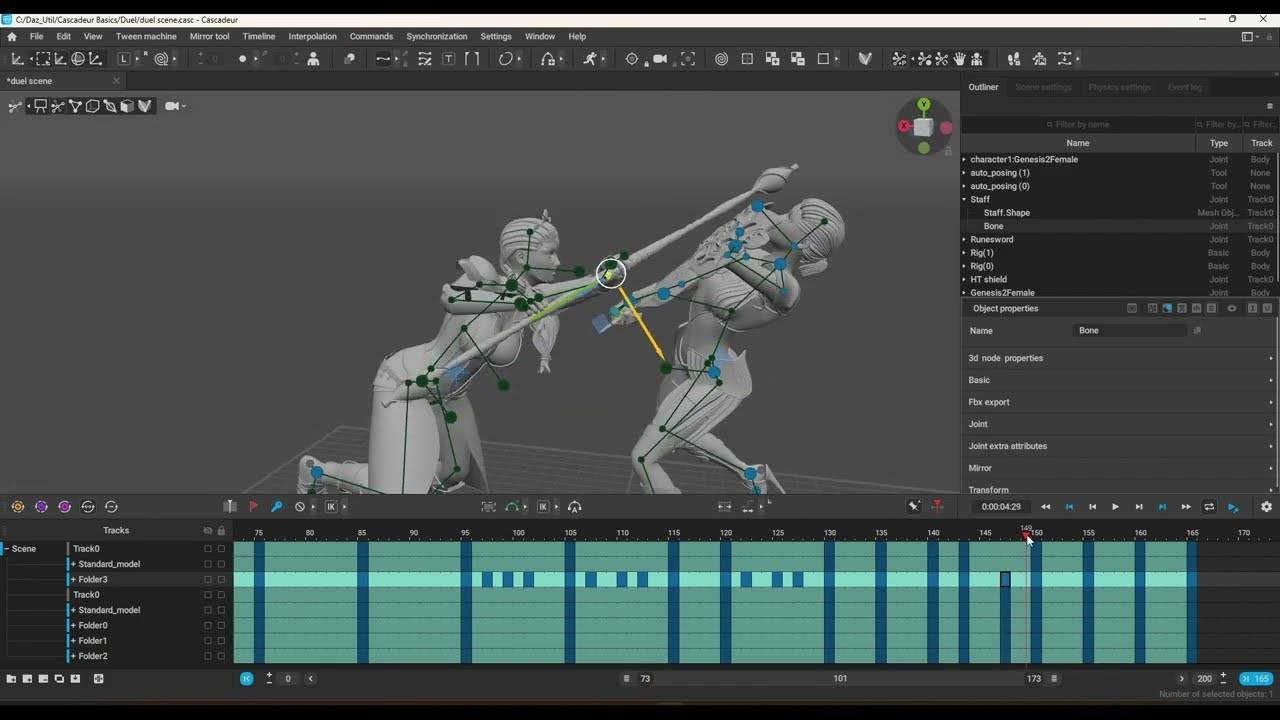Click the Name field containing Bone
This screenshot has height=720, width=1280.
click(1130, 331)
